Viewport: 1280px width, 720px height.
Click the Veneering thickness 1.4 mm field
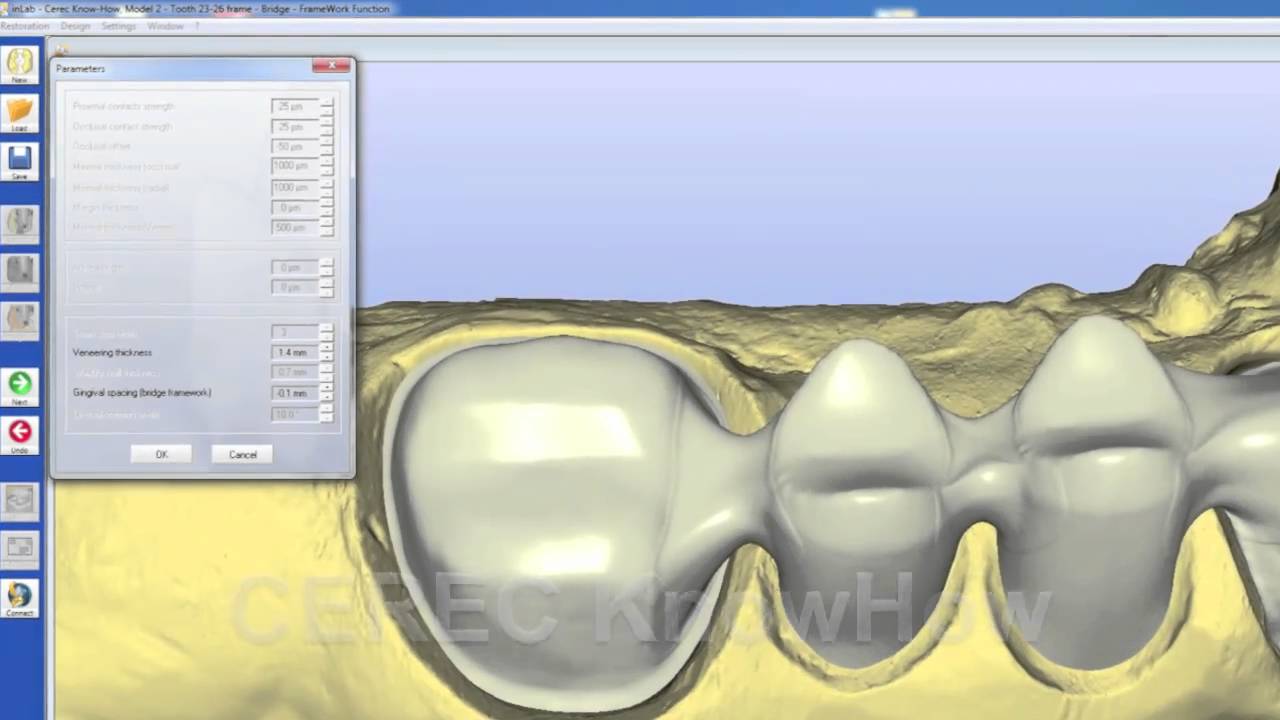(295, 352)
